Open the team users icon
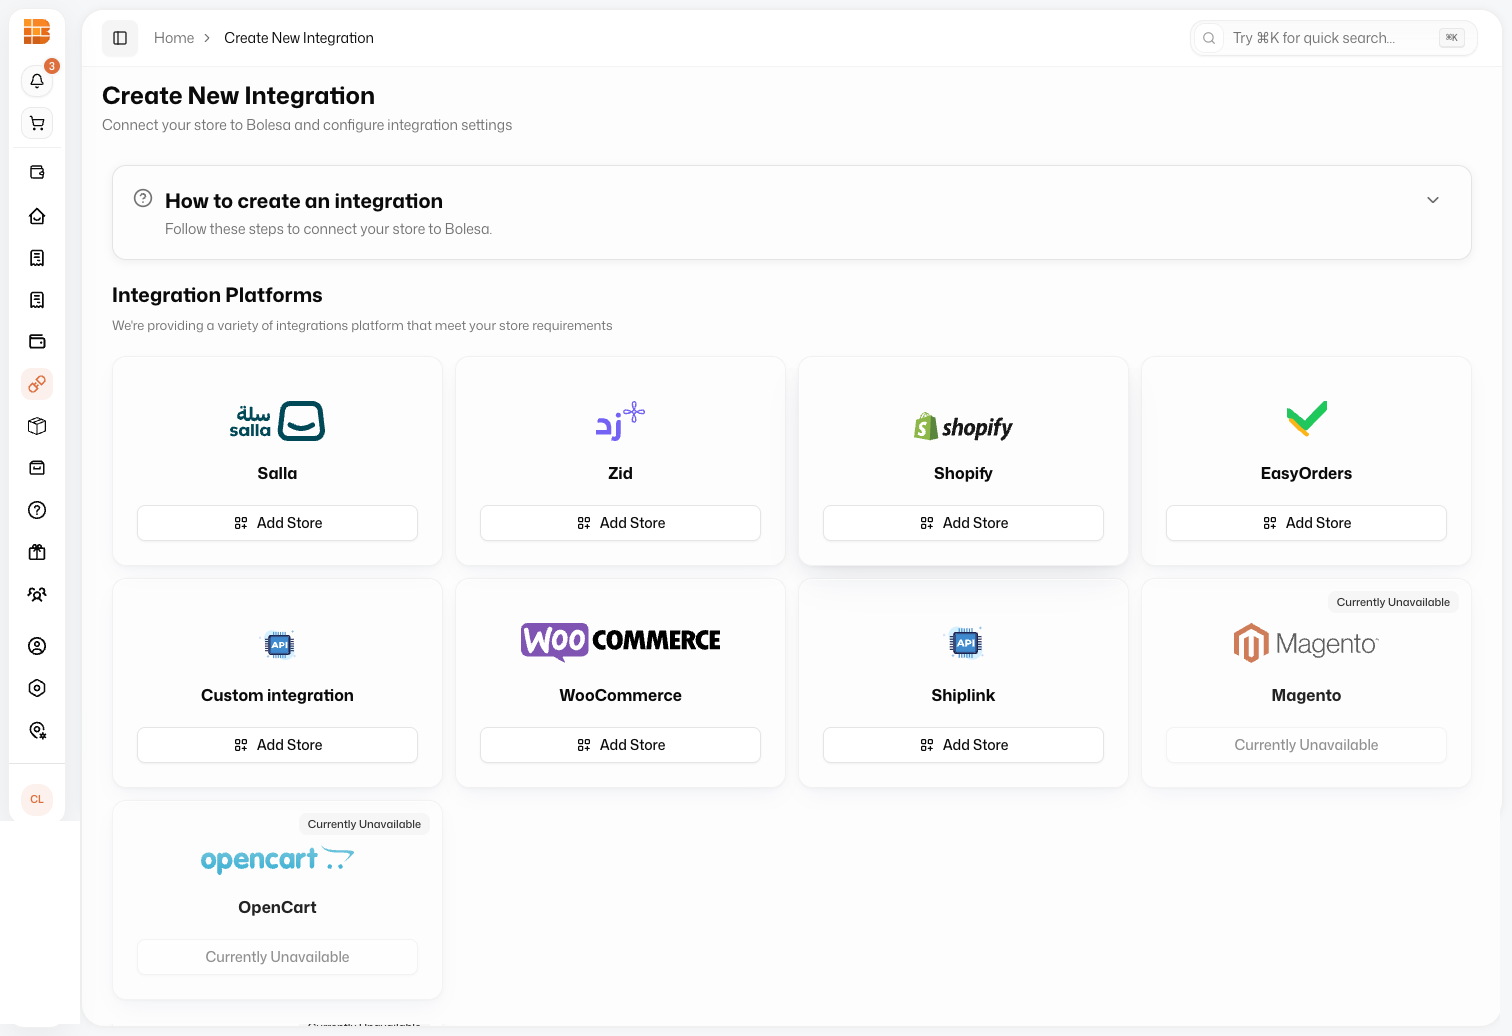This screenshot has width=1512, height=1036. pos(37,594)
